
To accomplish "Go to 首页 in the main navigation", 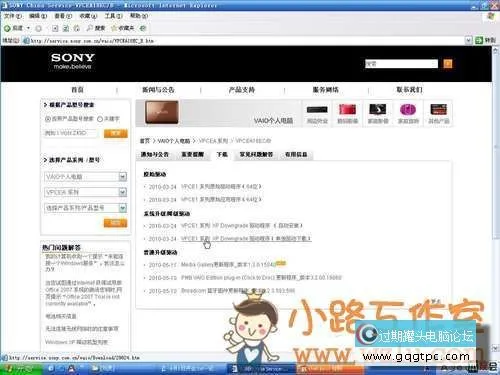I will 78,90.
